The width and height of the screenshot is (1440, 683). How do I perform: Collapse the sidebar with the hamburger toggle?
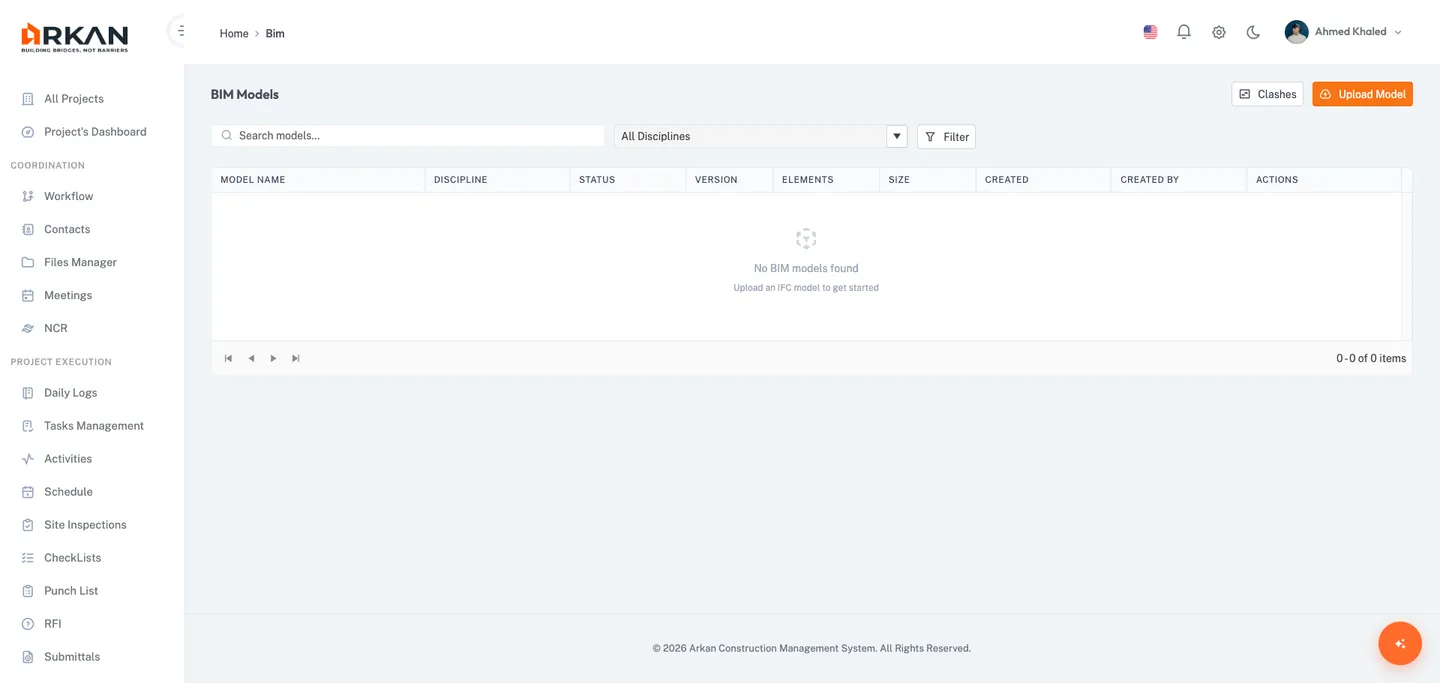point(180,30)
